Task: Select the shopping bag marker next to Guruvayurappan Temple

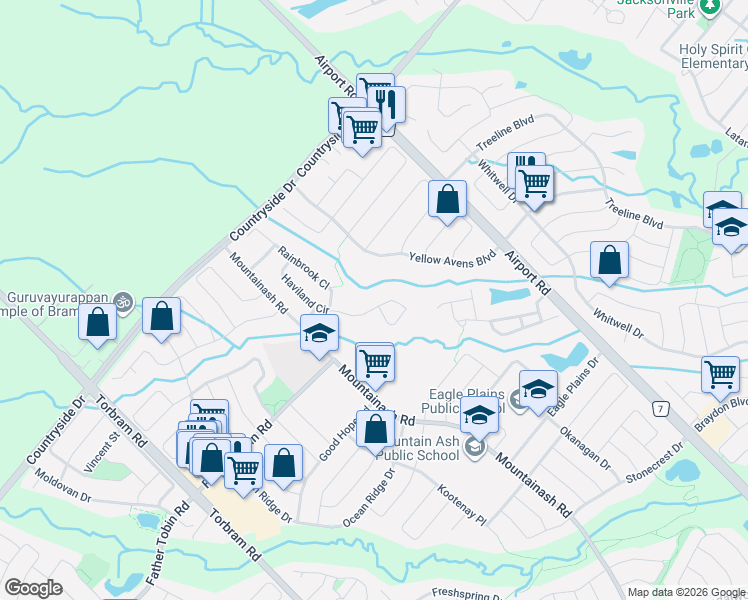Action: pyautogui.click(x=97, y=322)
